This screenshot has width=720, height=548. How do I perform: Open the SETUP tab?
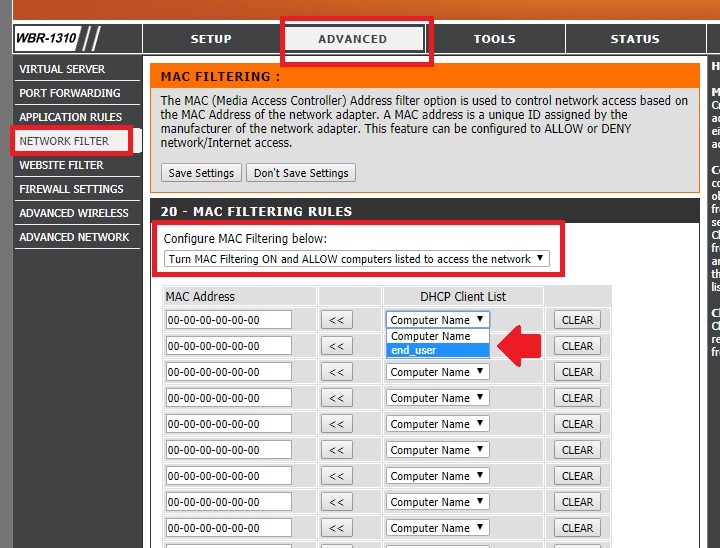point(211,39)
